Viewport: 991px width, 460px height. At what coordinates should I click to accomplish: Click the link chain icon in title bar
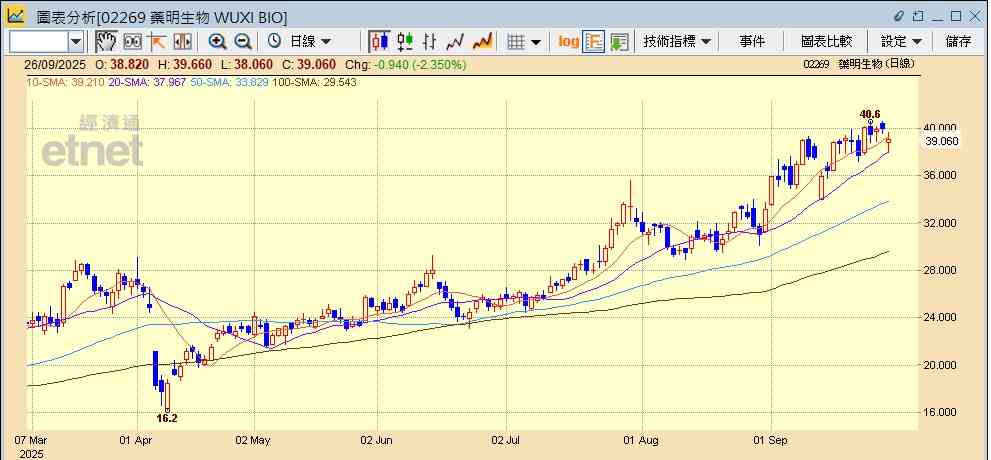pos(899,16)
